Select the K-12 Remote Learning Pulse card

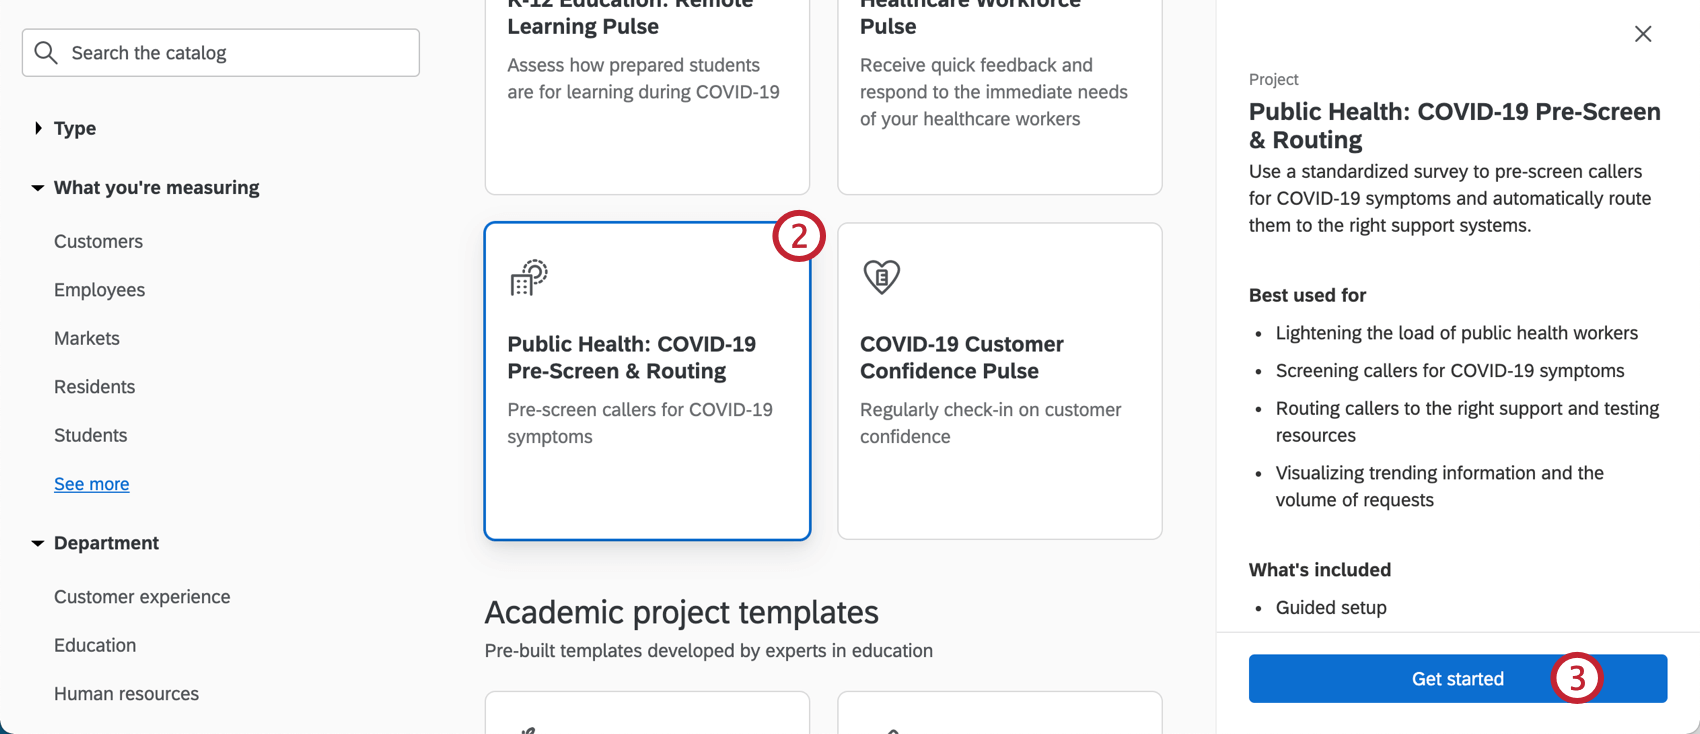click(646, 90)
